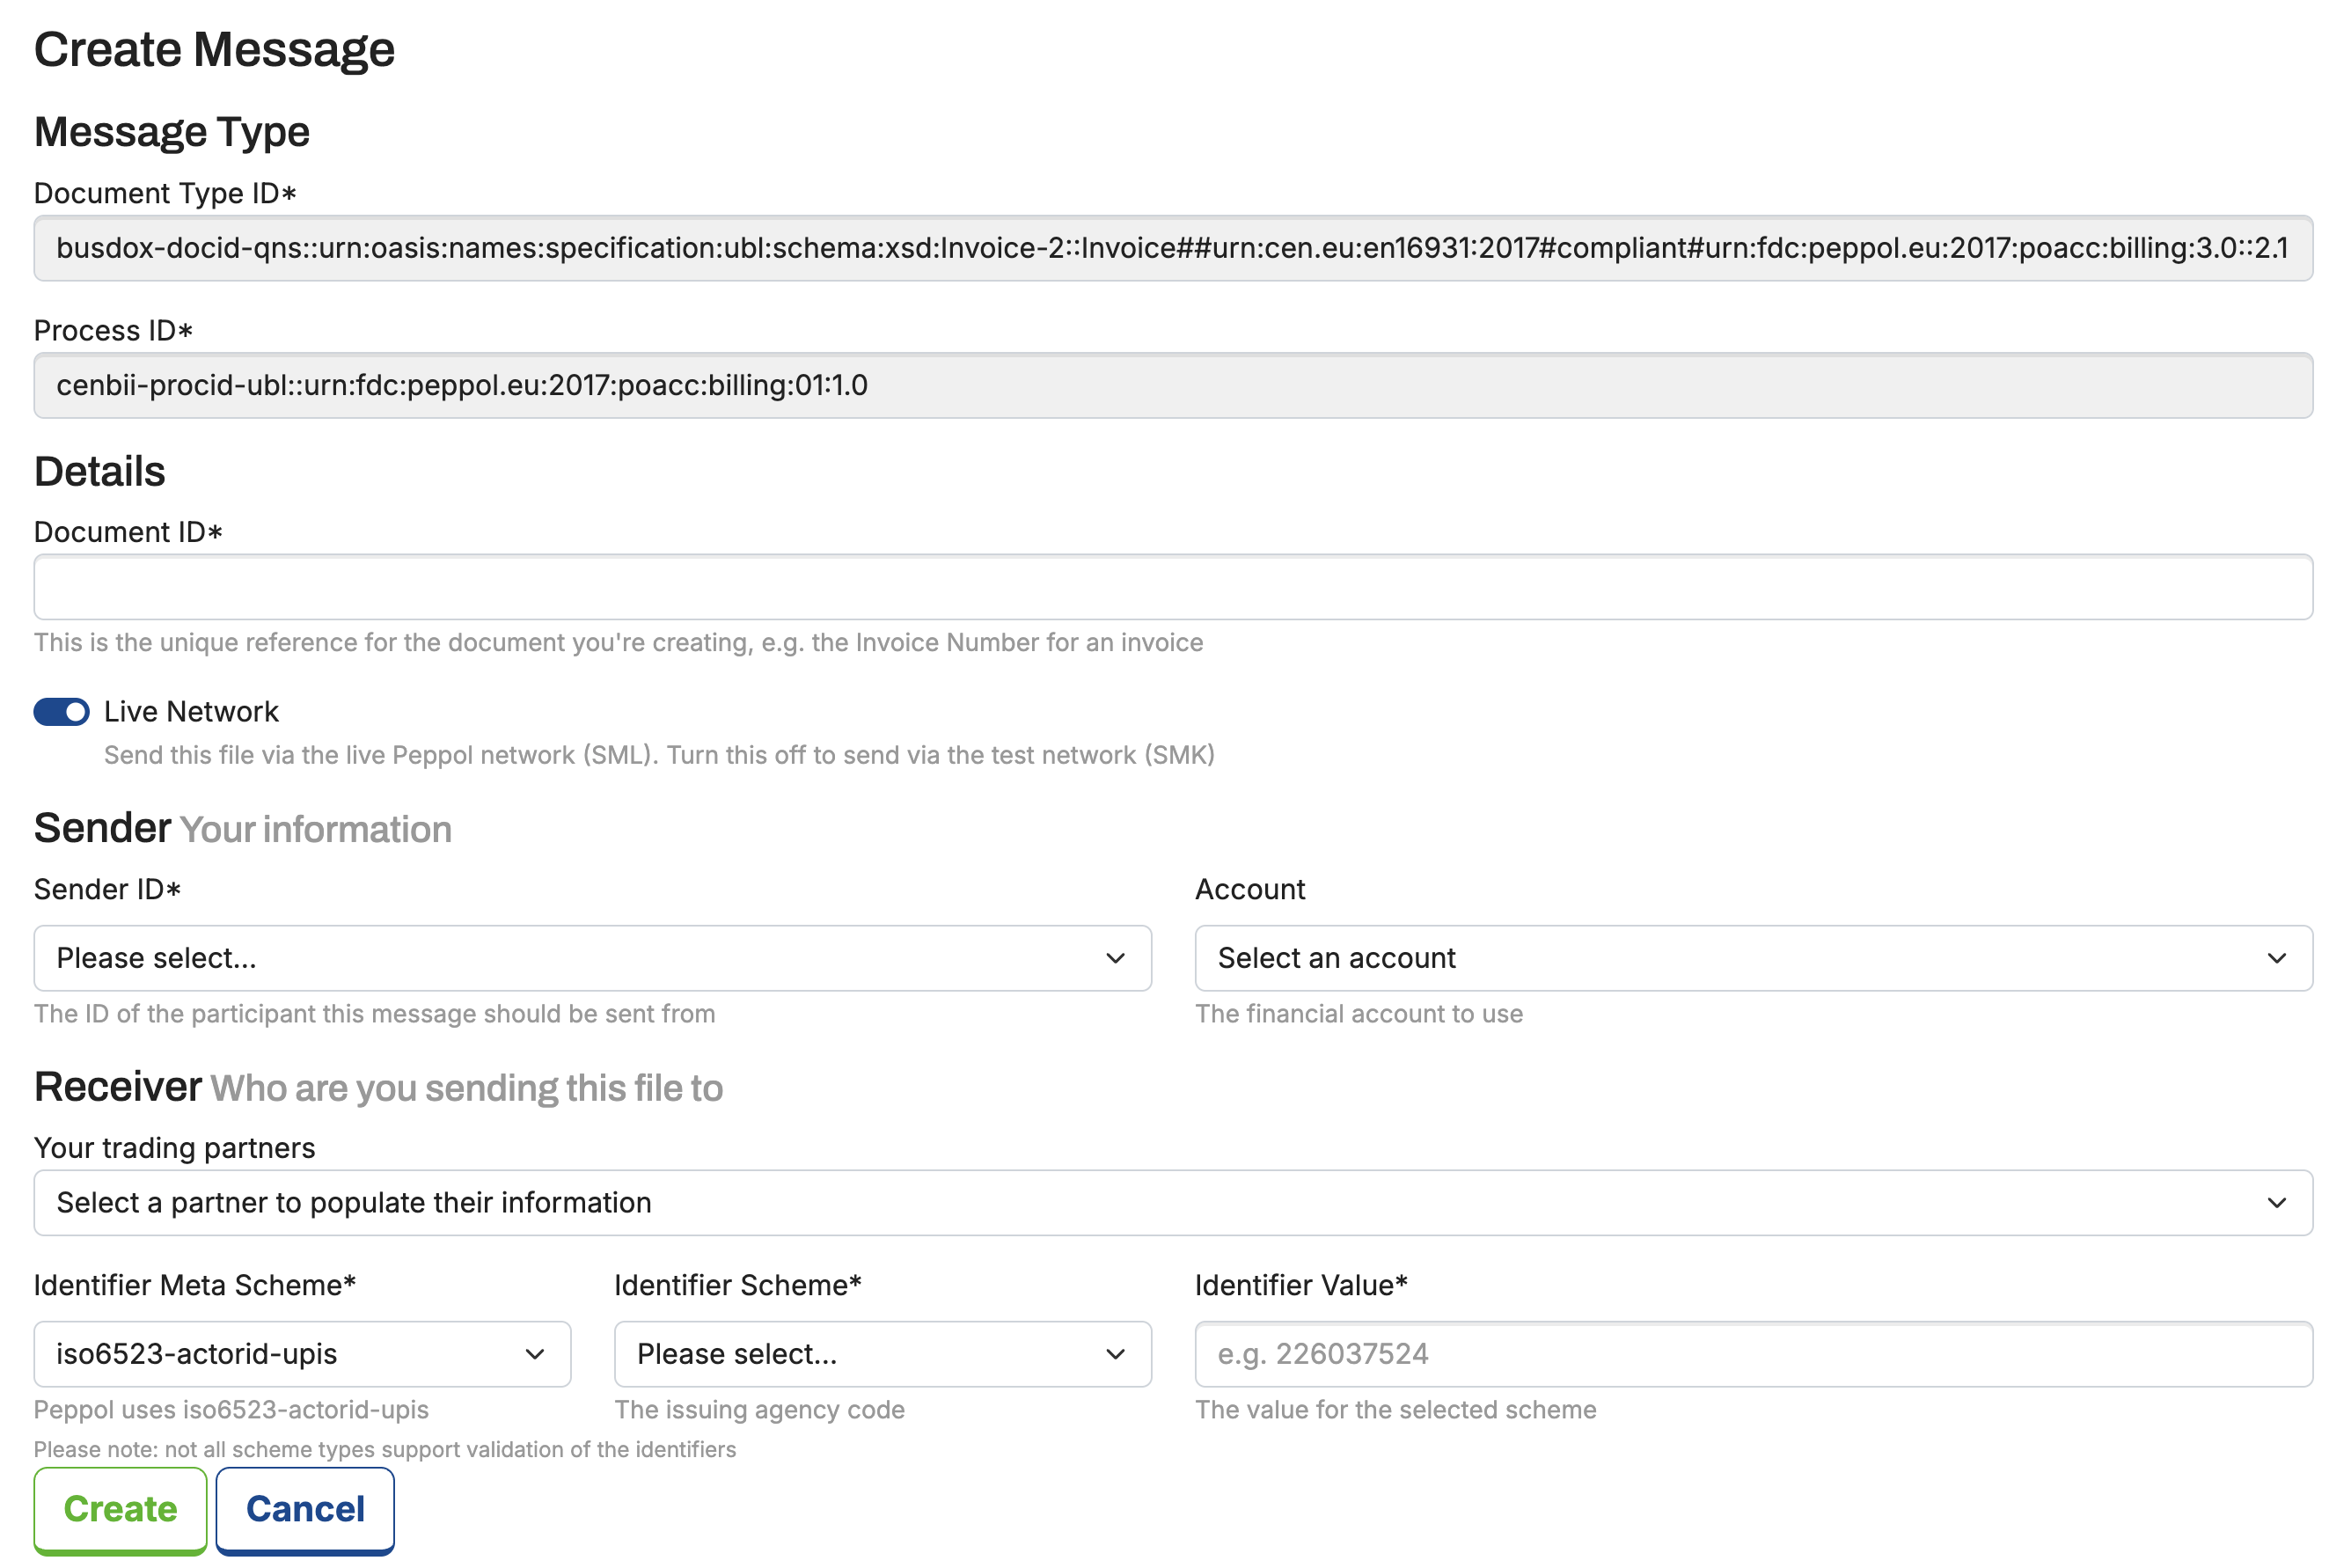The height and width of the screenshot is (1568, 2351).
Task: Focus the Identifier Value input field
Action: [x=1753, y=1353]
